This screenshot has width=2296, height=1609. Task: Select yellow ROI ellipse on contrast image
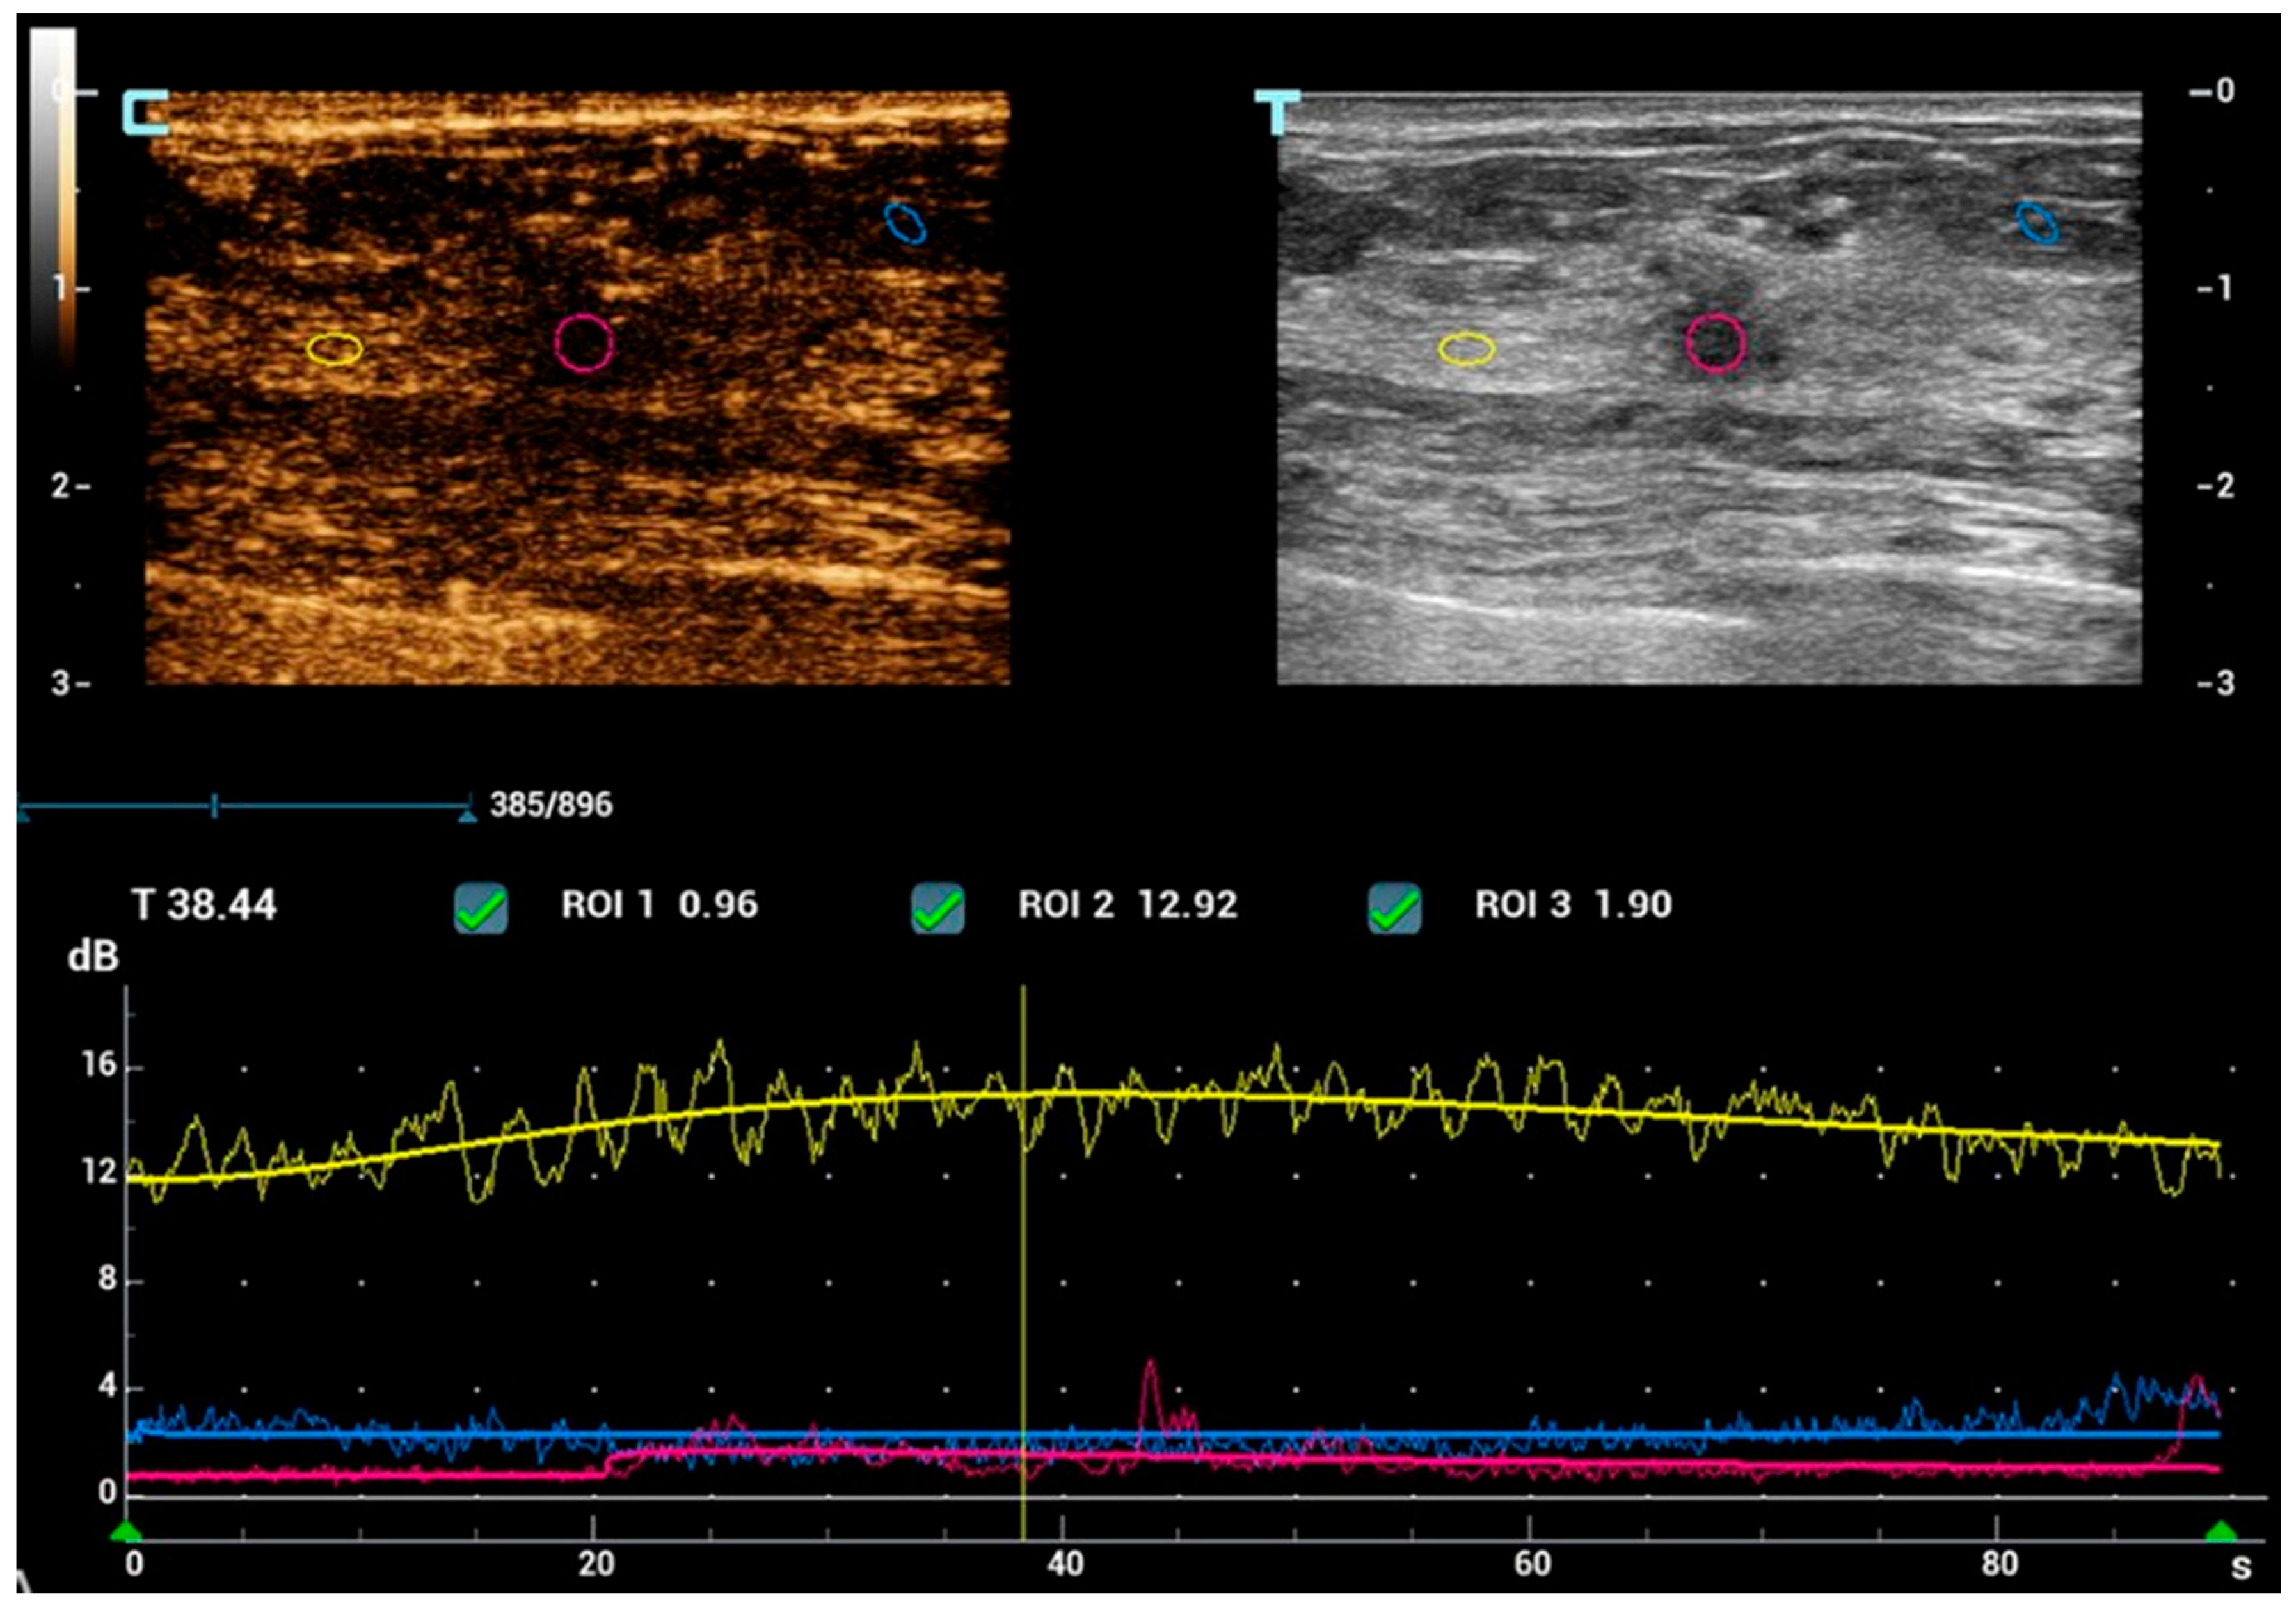click(x=335, y=348)
